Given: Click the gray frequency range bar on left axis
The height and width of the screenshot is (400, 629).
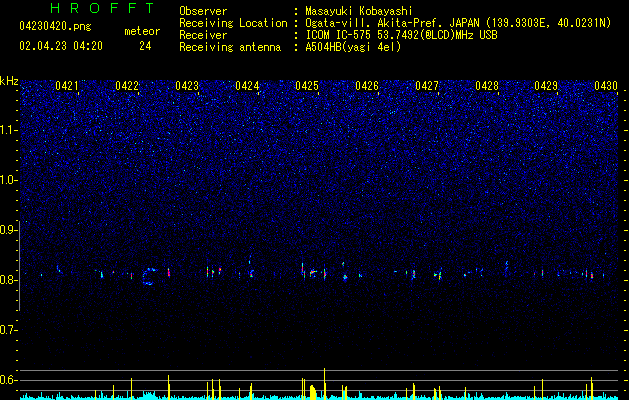Looking at the screenshot, I should pos(19,266).
